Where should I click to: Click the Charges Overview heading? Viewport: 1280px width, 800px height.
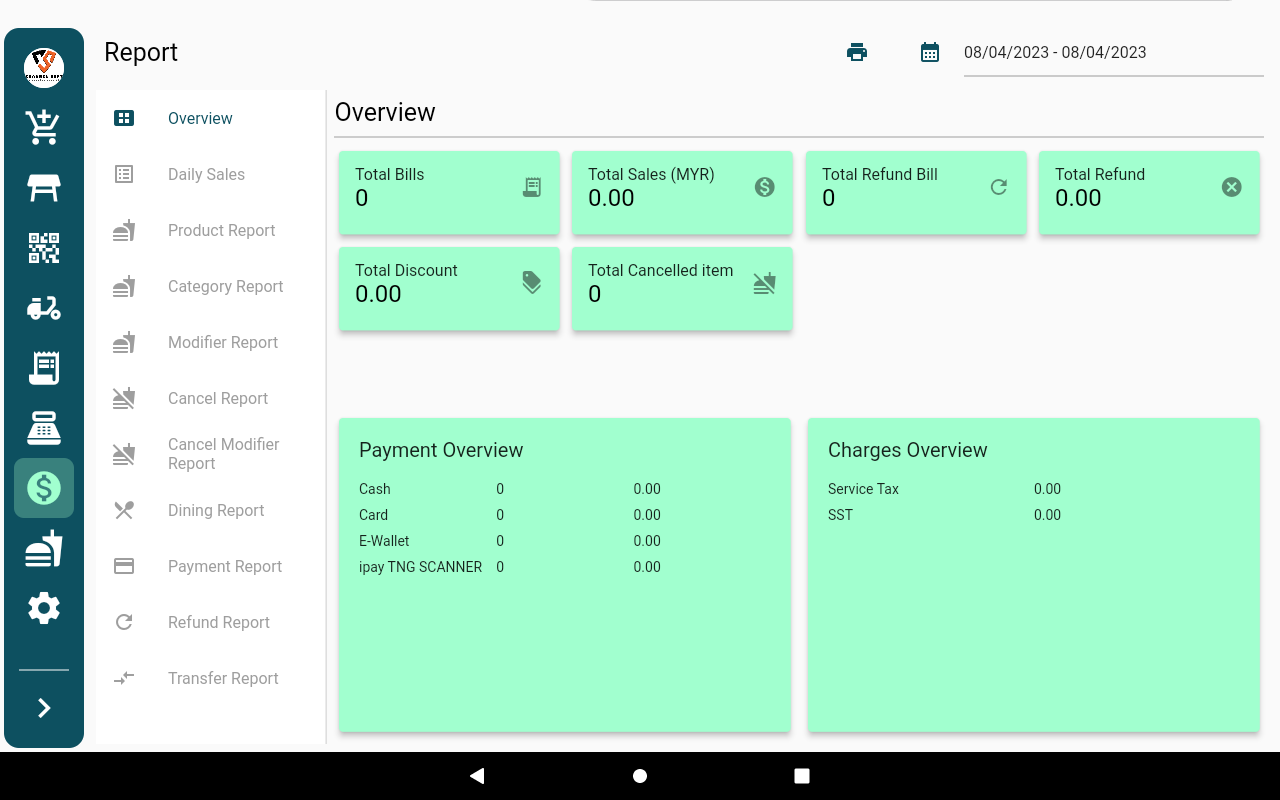tap(908, 450)
